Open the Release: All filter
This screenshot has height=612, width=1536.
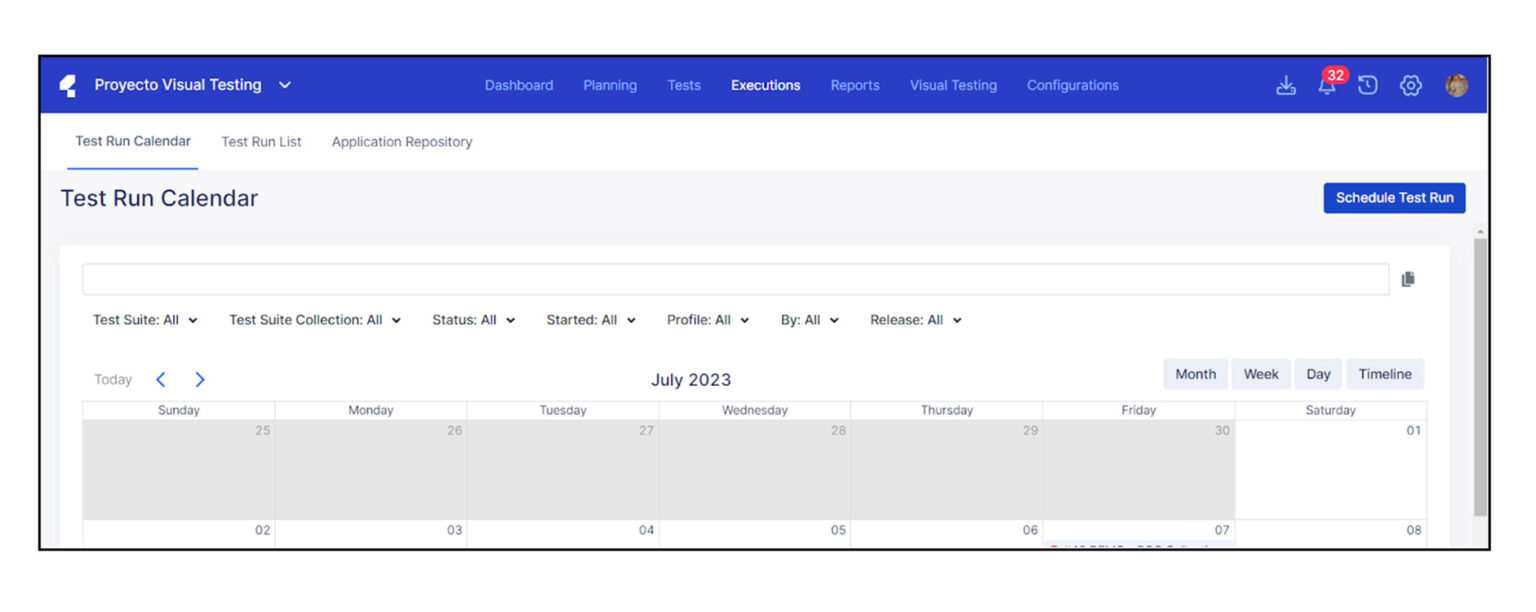coord(916,320)
